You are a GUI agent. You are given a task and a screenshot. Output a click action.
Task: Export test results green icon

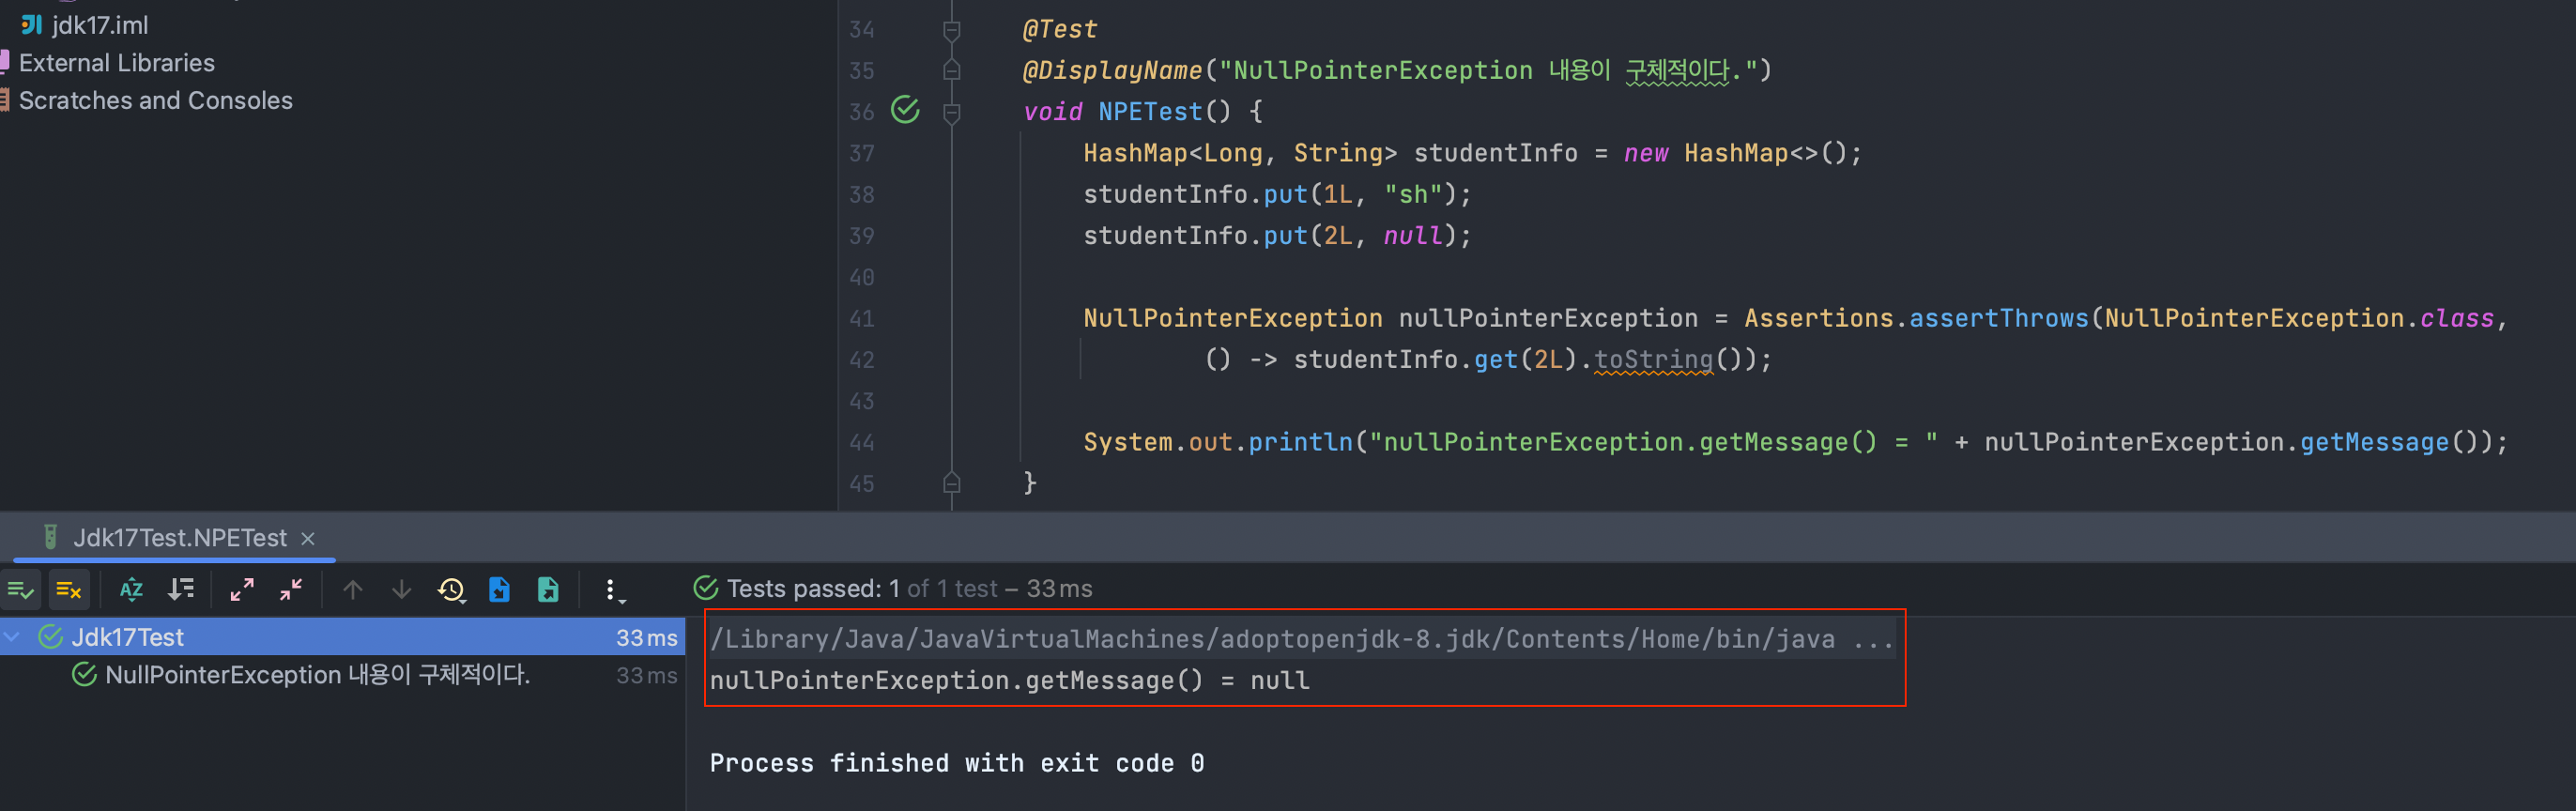(548, 590)
